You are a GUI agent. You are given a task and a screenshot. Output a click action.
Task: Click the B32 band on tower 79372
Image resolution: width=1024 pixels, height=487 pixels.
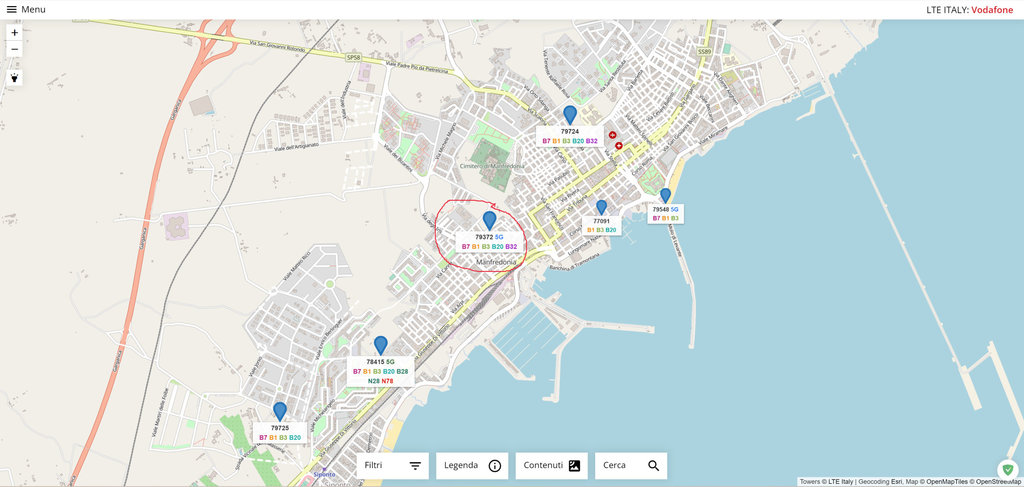[x=511, y=247]
